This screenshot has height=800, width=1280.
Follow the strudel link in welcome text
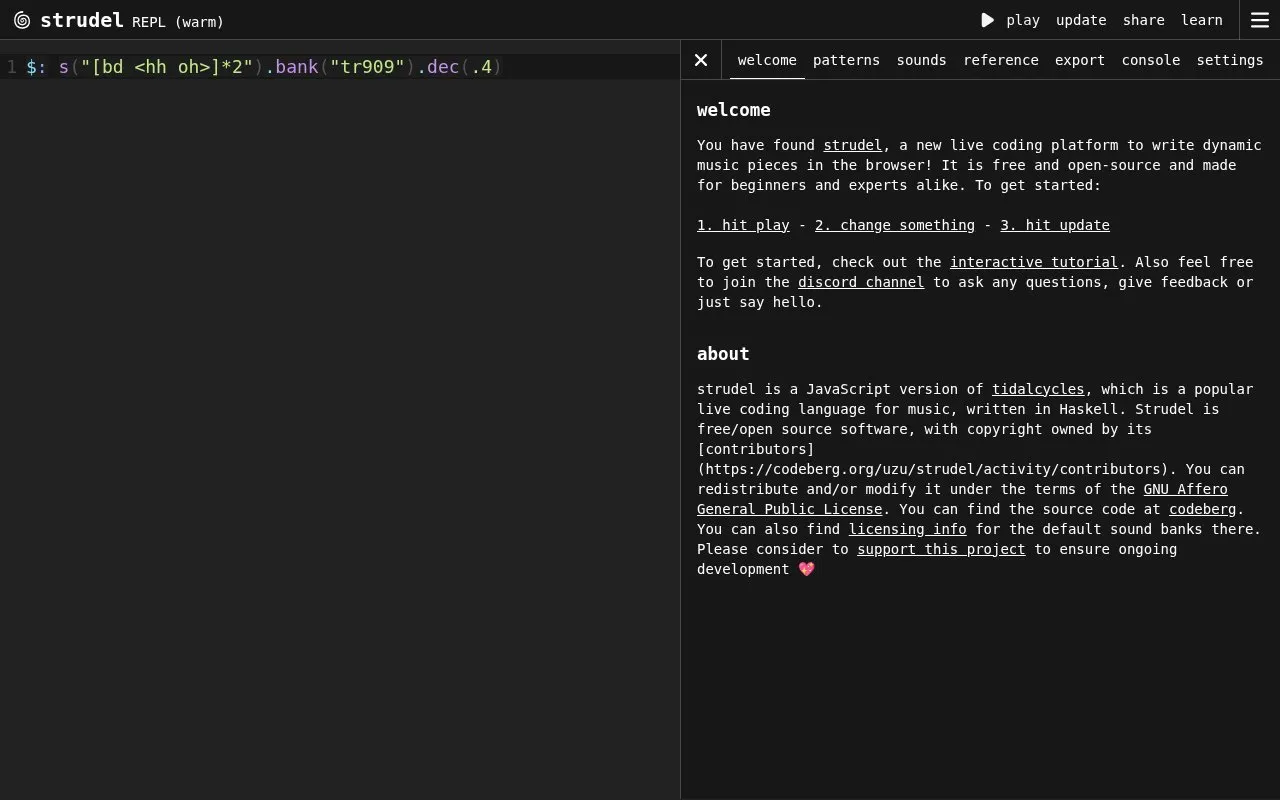point(852,145)
